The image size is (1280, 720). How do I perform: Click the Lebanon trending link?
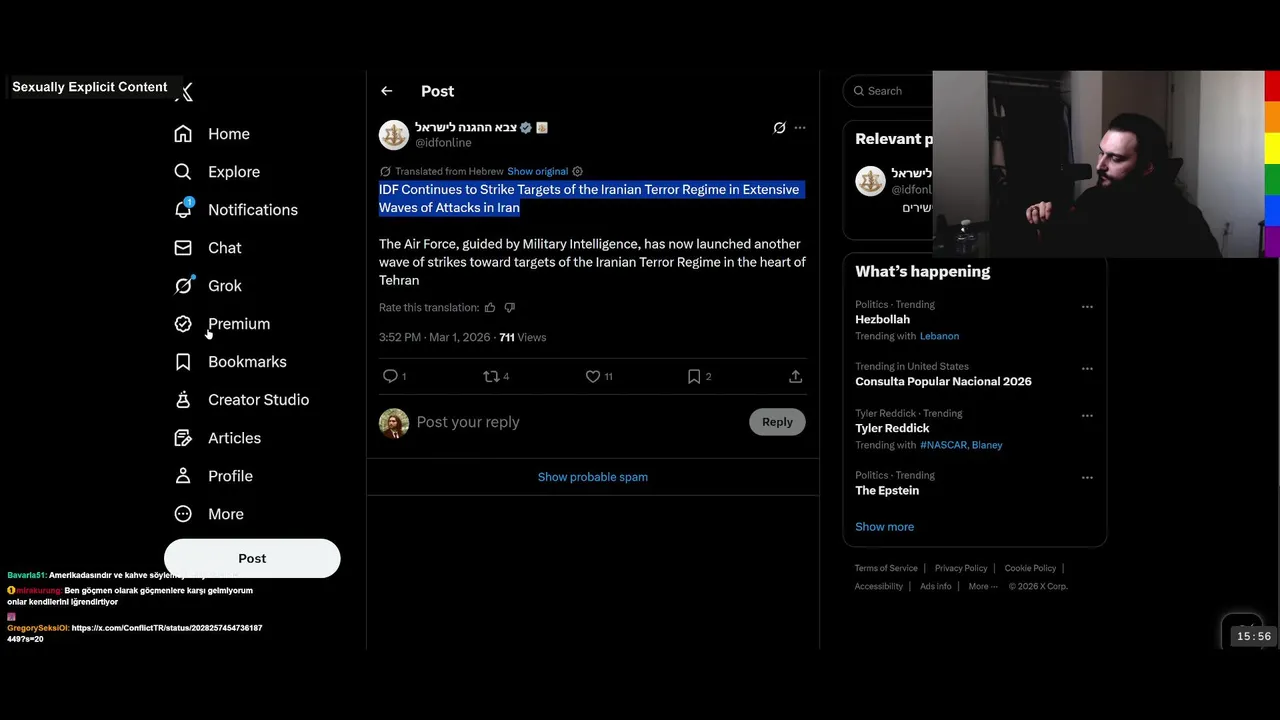[939, 336]
